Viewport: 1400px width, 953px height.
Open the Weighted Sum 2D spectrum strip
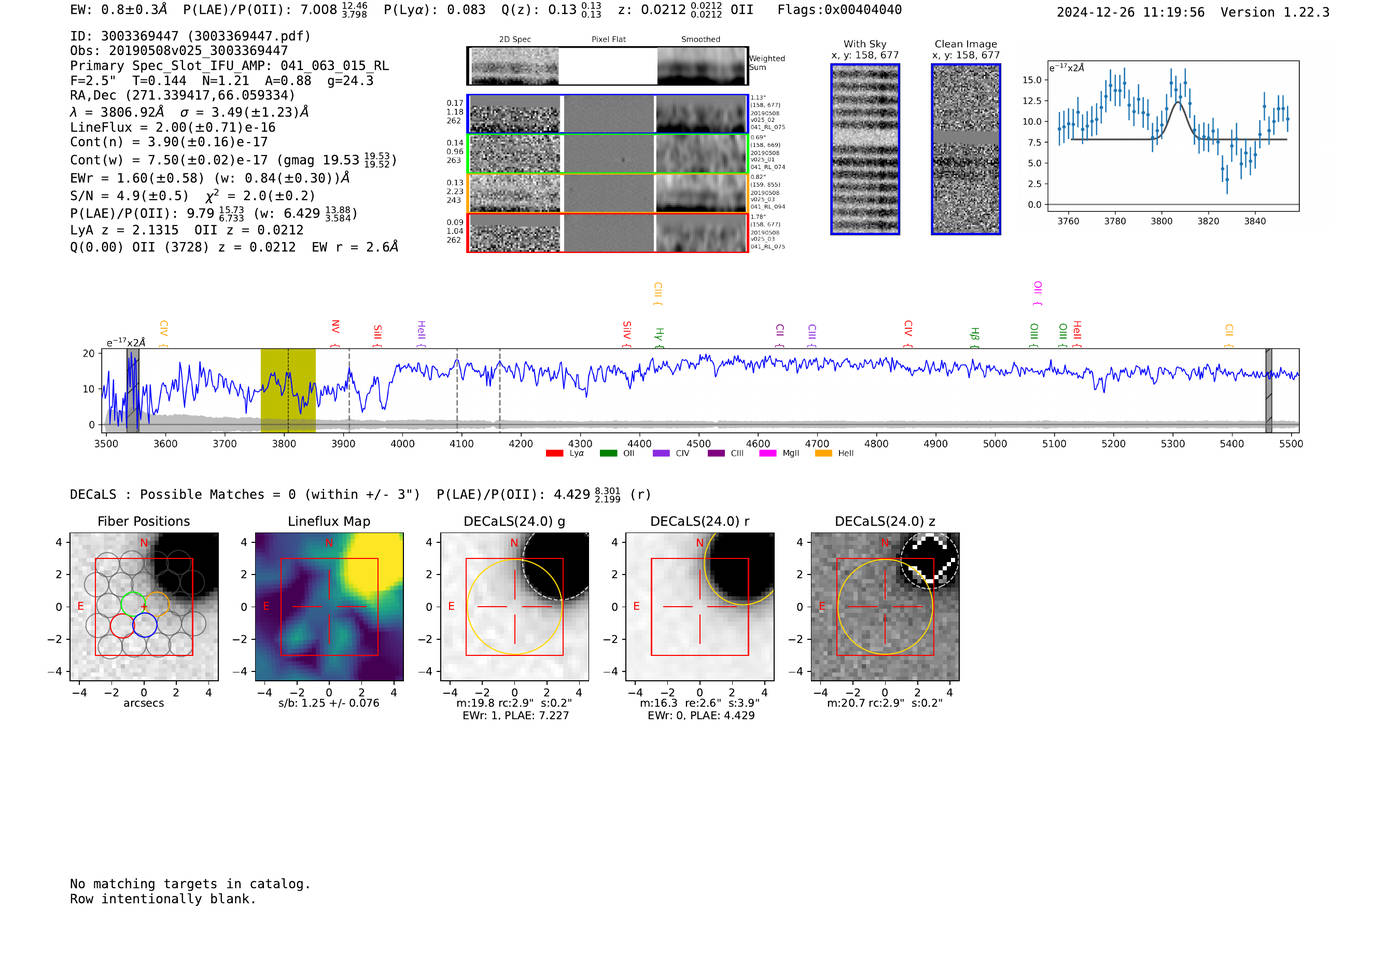(607, 66)
